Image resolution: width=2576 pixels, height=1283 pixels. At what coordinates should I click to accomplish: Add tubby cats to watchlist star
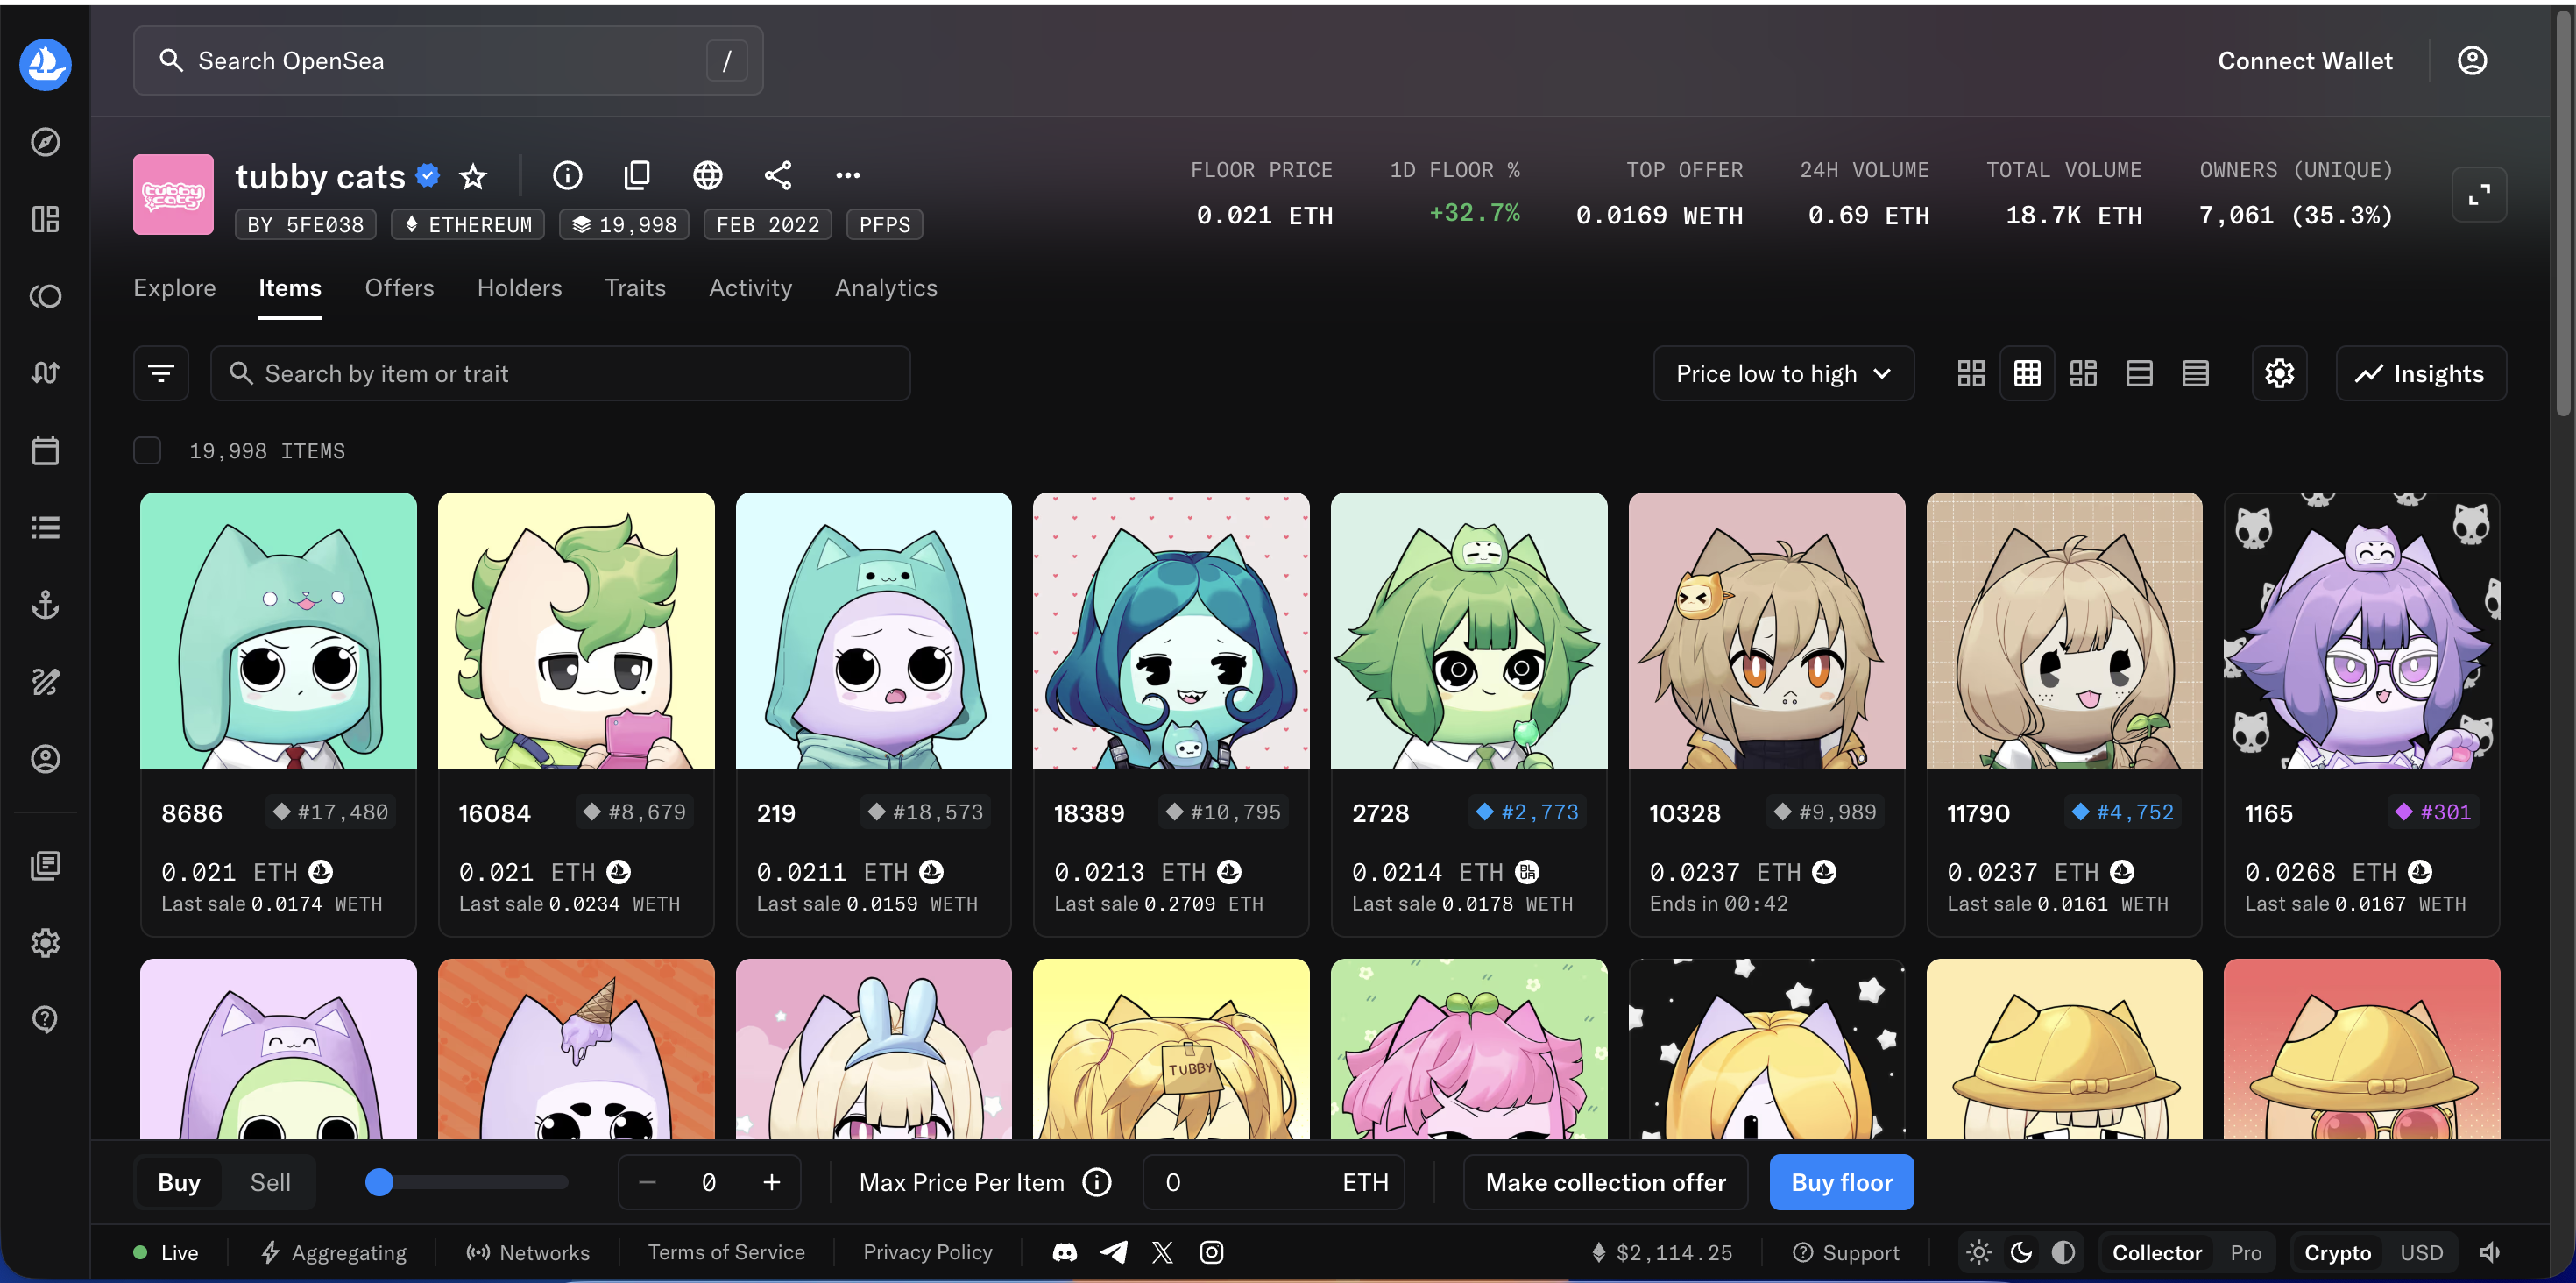click(x=473, y=177)
